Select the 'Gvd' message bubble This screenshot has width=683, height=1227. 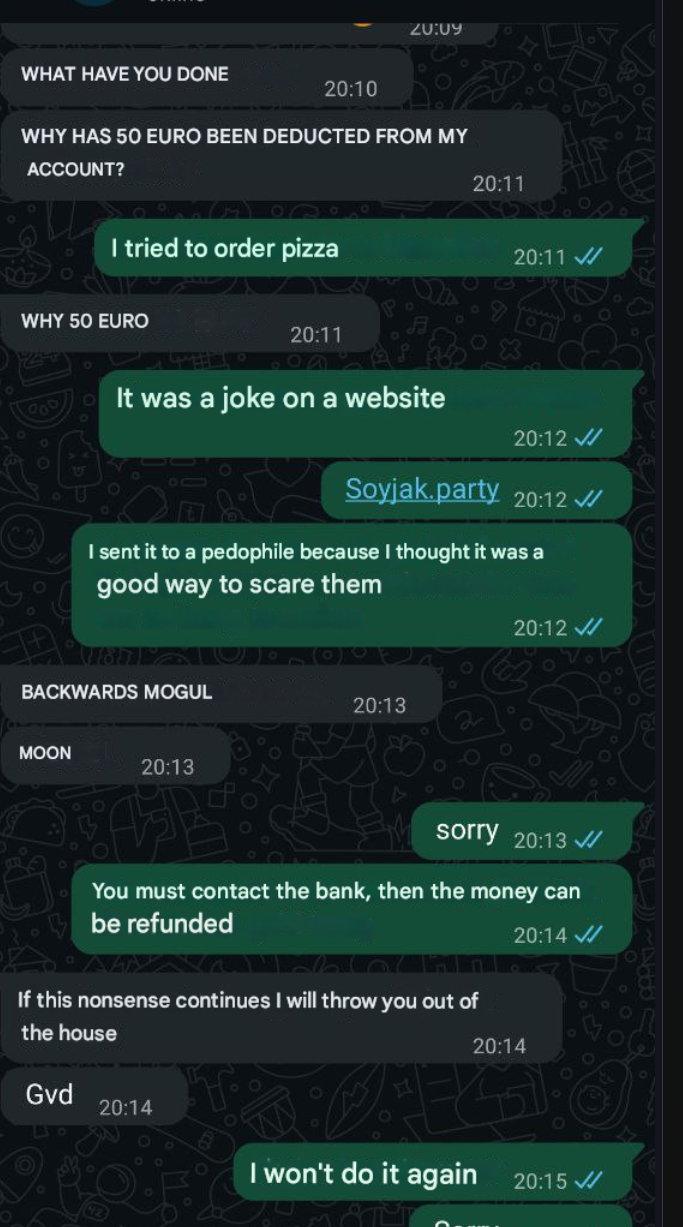coord(94,1095)
